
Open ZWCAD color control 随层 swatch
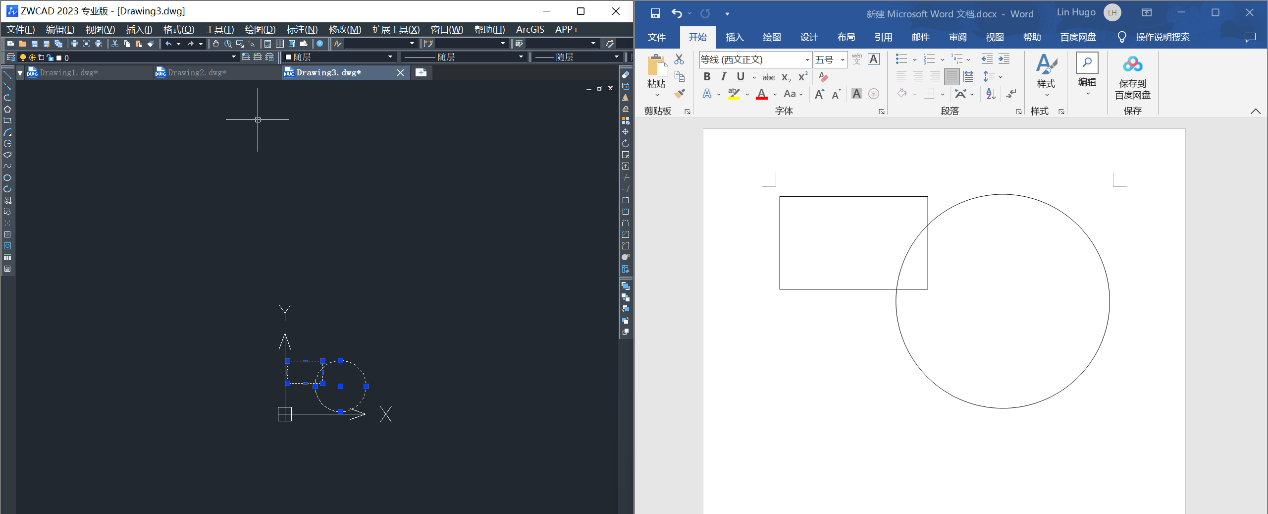(x=288, y=57)
